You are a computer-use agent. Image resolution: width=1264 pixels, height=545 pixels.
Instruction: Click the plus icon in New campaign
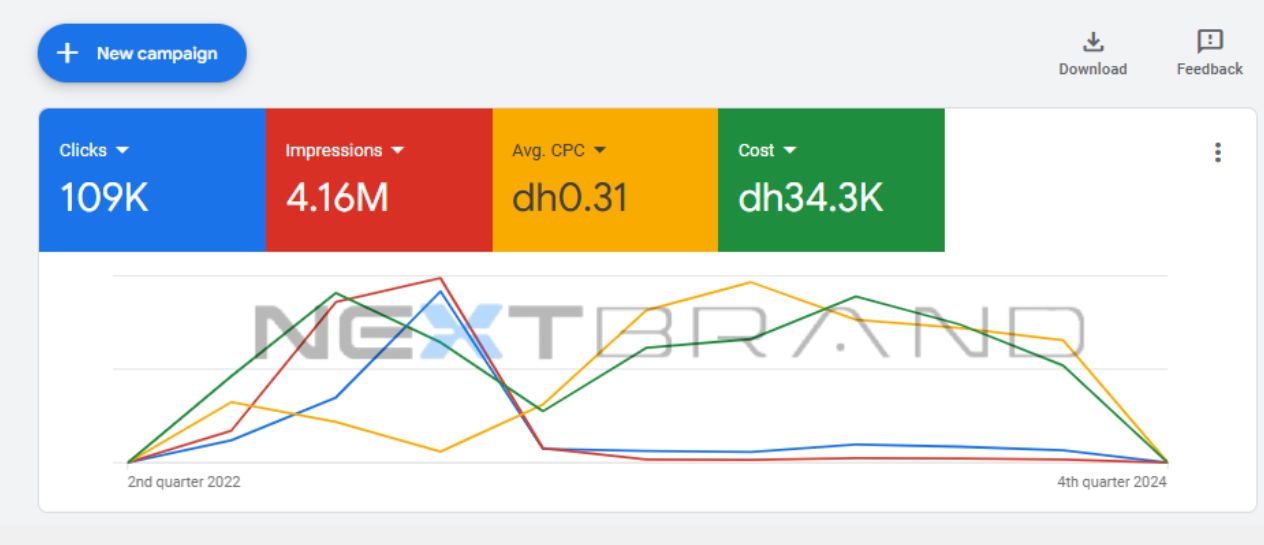click(x=68, y=53)
